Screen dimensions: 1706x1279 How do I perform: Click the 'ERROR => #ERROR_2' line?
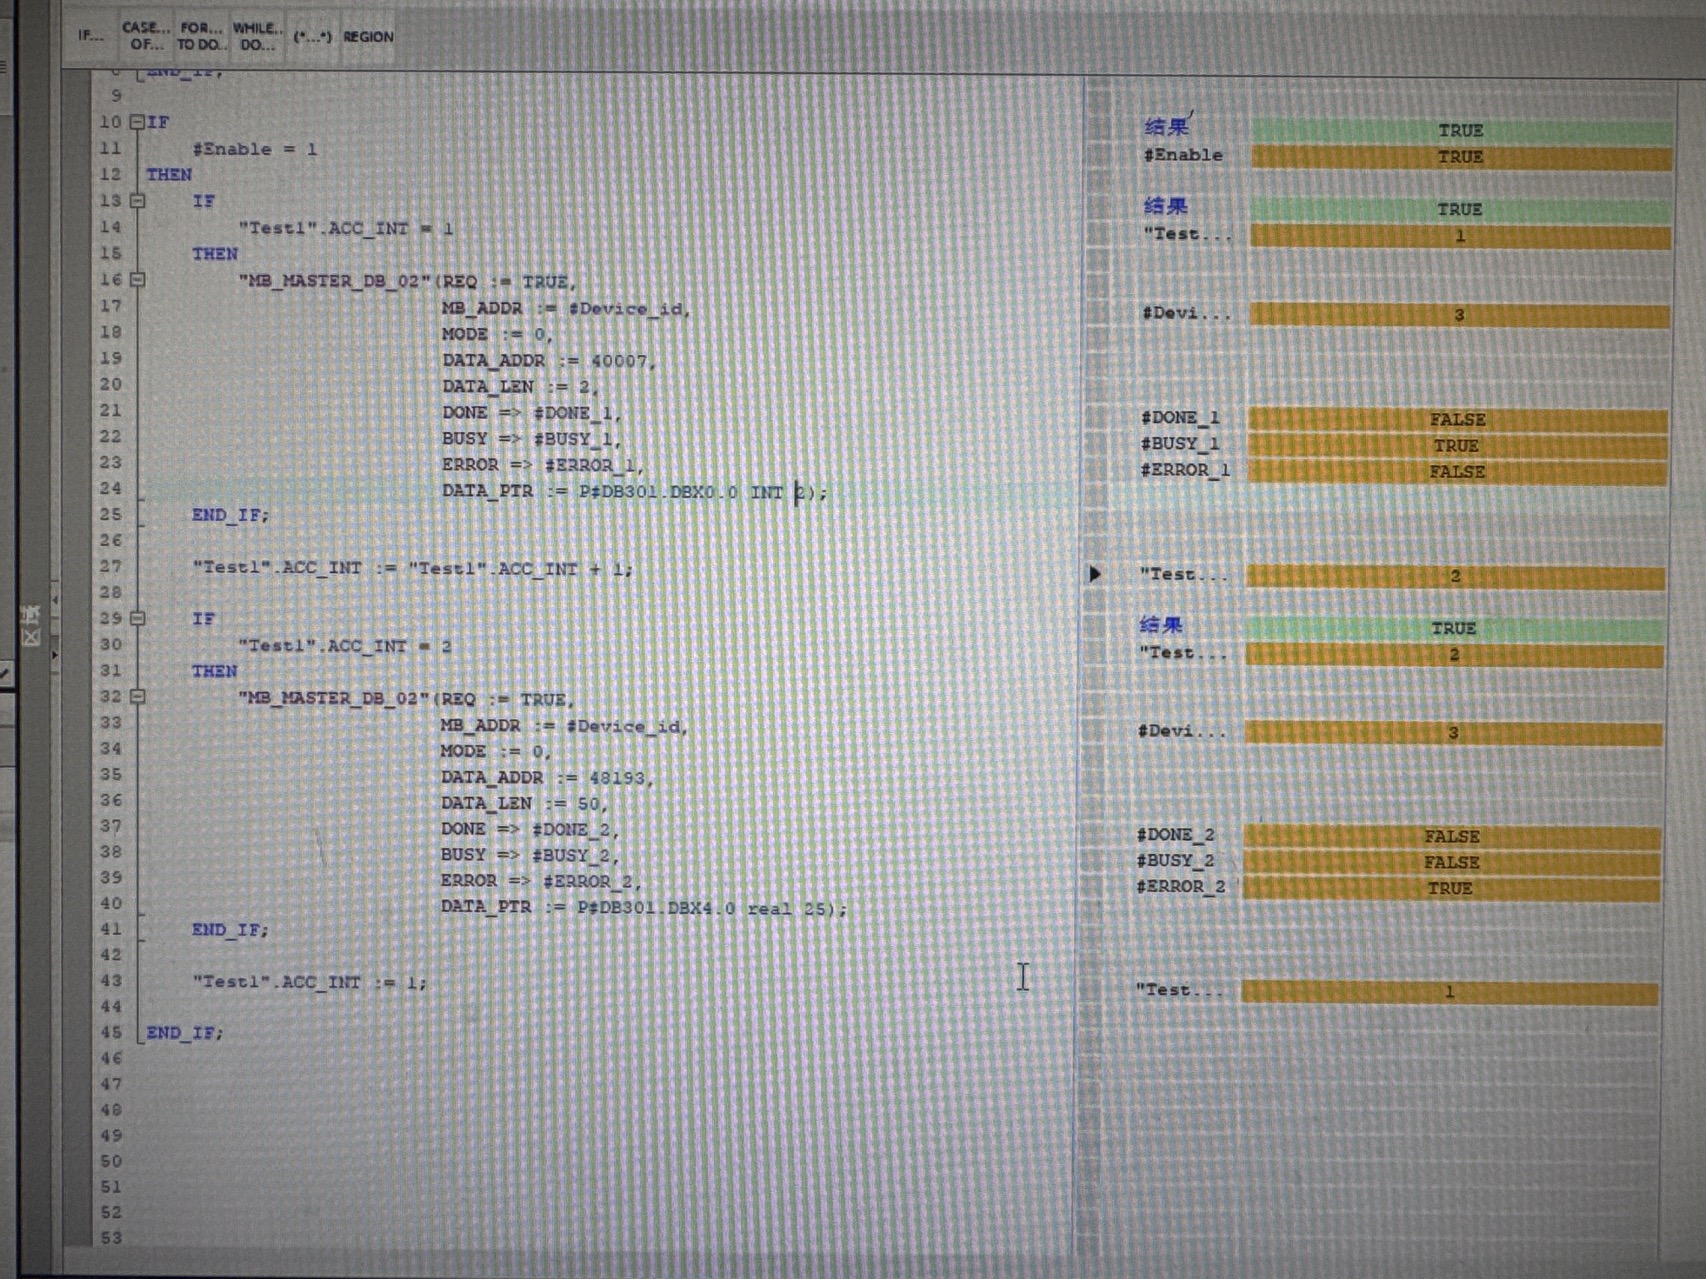click(541, 881)
